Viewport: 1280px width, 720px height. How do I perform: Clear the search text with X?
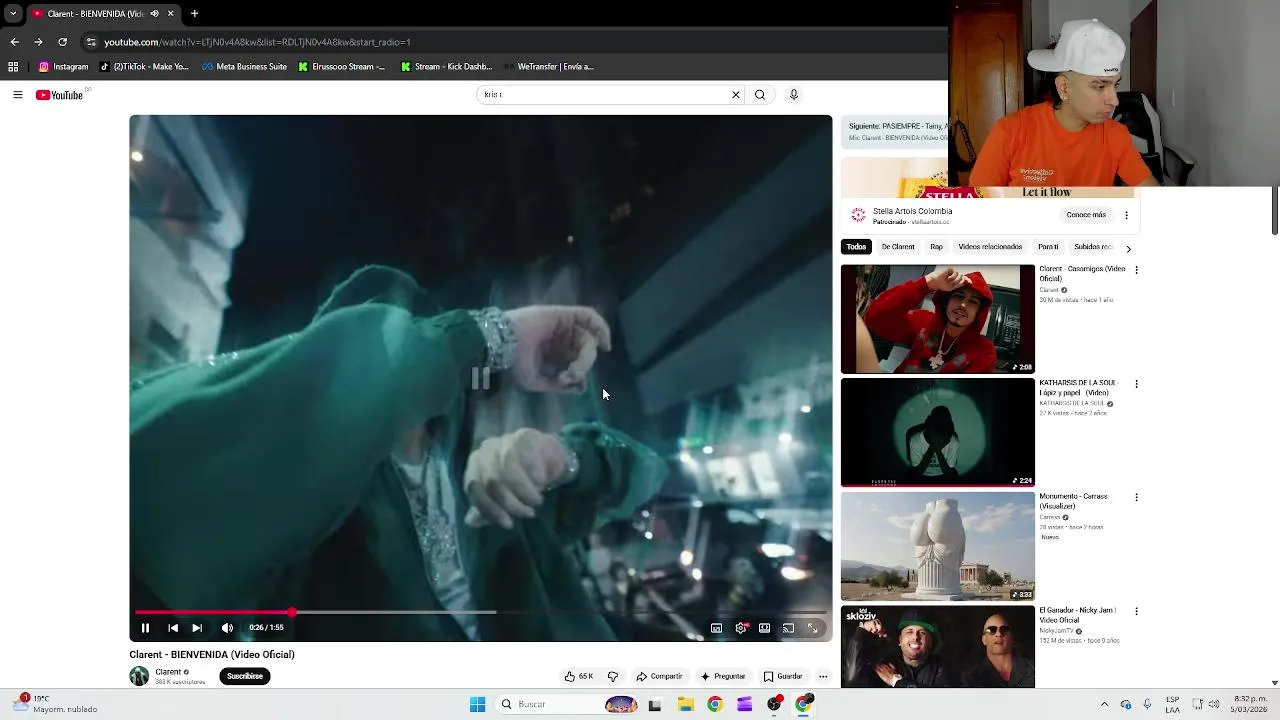pyautogui.click(x=736, y=95)
